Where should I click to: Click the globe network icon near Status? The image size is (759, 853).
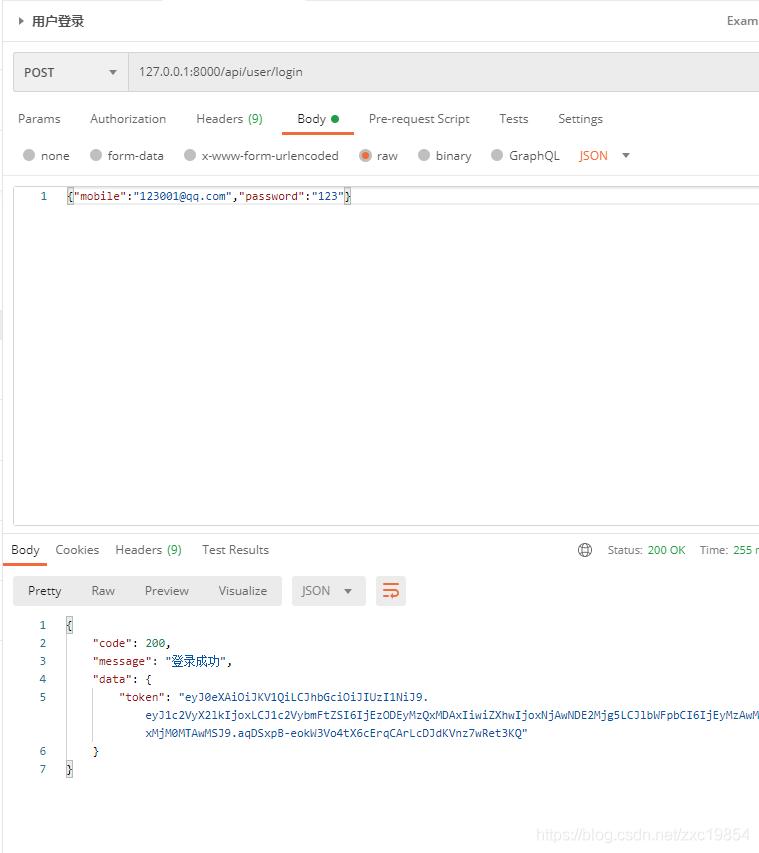point(585,550)
